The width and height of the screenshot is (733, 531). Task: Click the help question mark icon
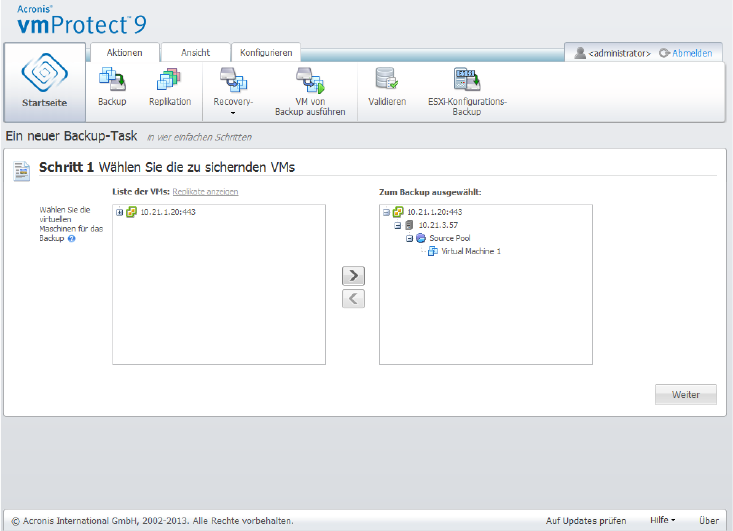pyautogui.click(x=72, y=238)
